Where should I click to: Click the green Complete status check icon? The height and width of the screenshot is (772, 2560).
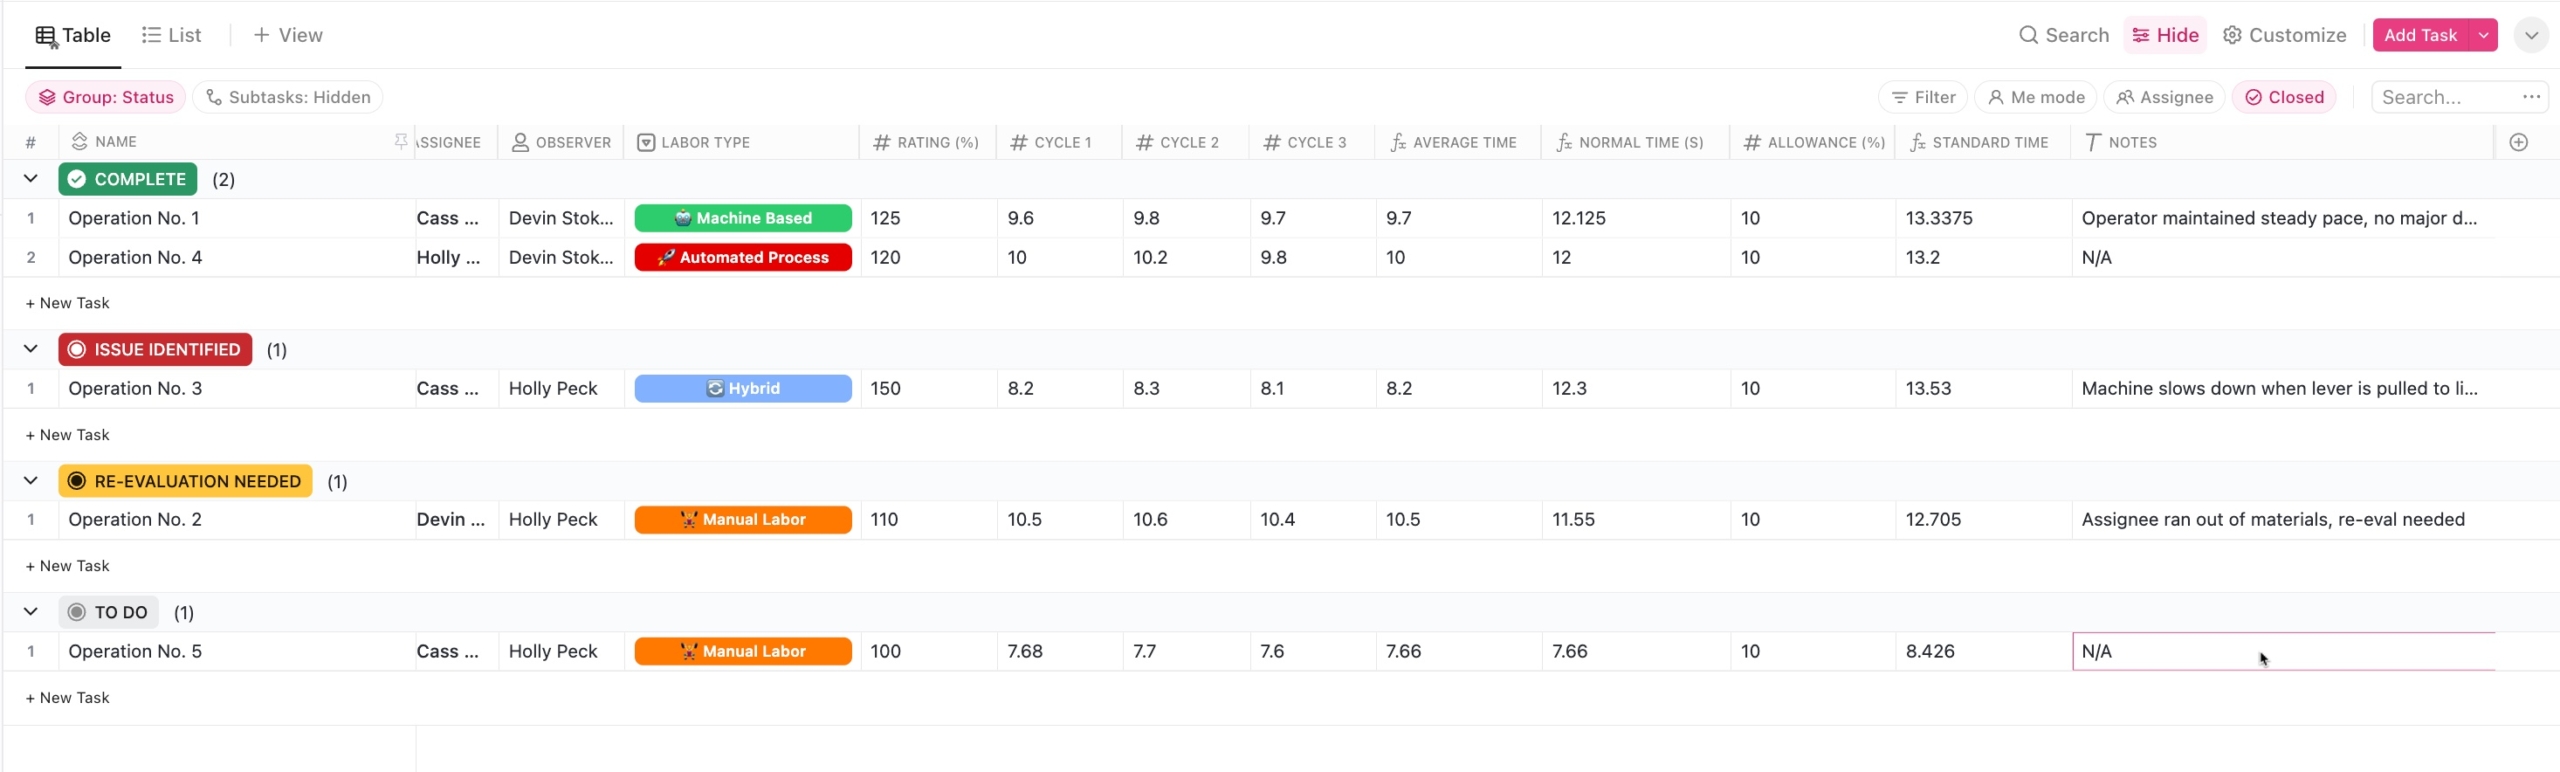pos(77,179)
